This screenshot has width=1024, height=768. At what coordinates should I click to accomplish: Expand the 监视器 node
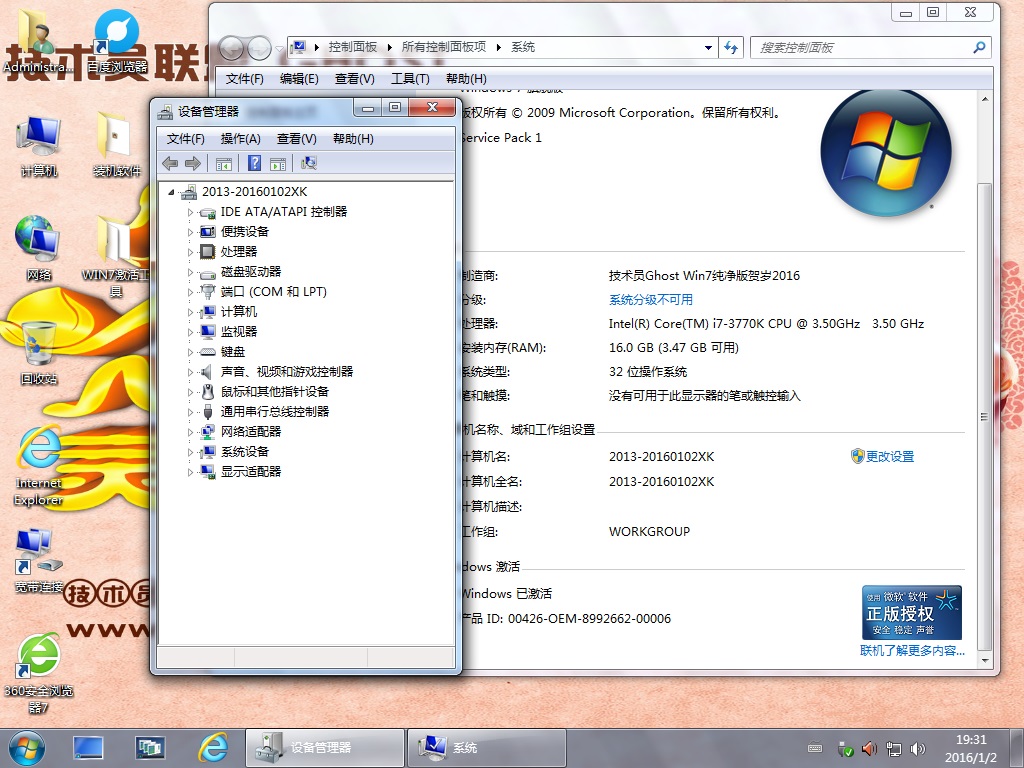(x=190, y=332)
